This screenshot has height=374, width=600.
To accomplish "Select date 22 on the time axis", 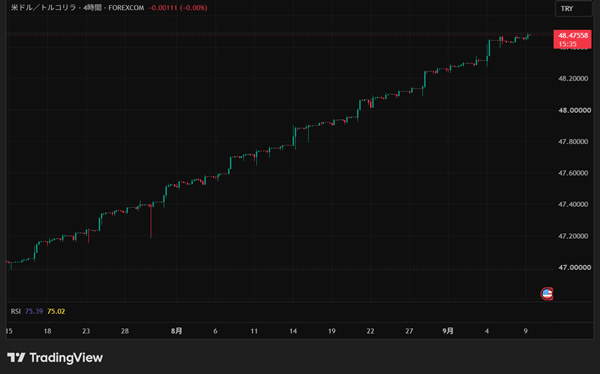I will pos(370,331).
